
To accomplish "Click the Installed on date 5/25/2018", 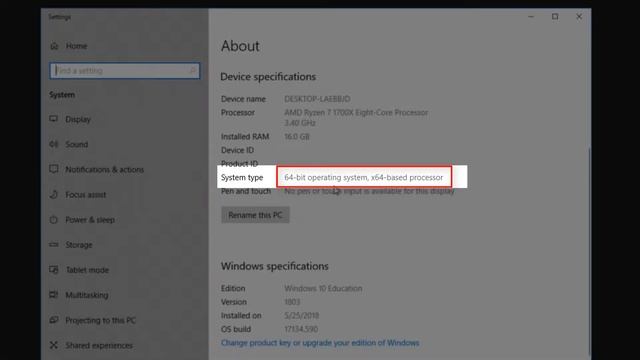I will (302, 316).
